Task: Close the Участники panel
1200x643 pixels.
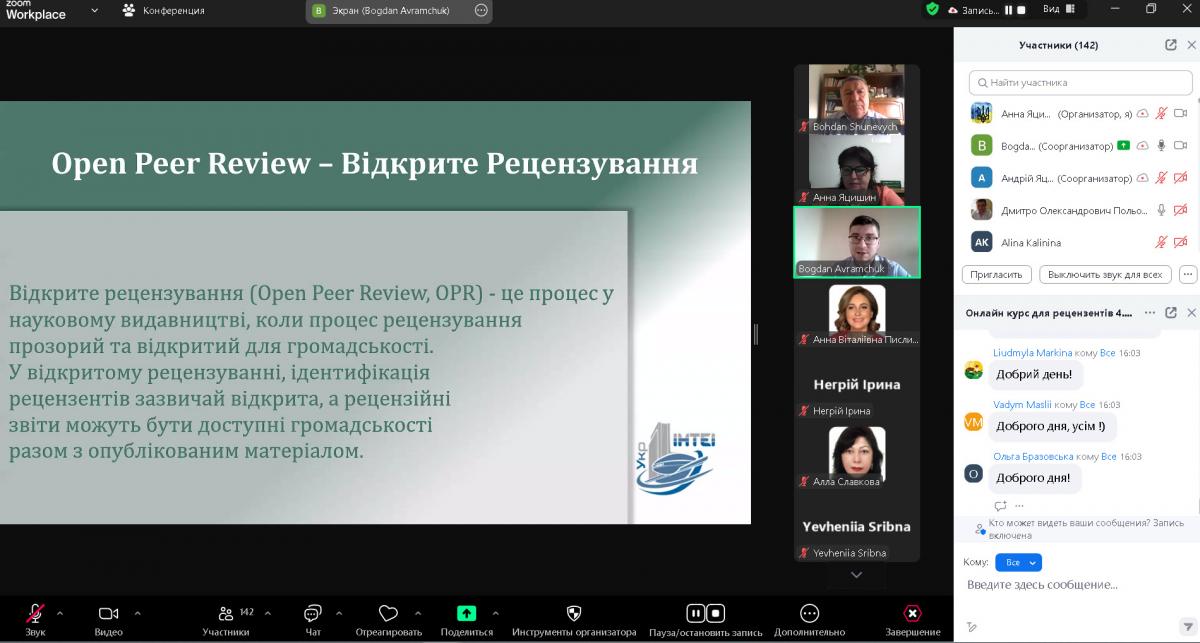Action: [x=1191, y=45]
